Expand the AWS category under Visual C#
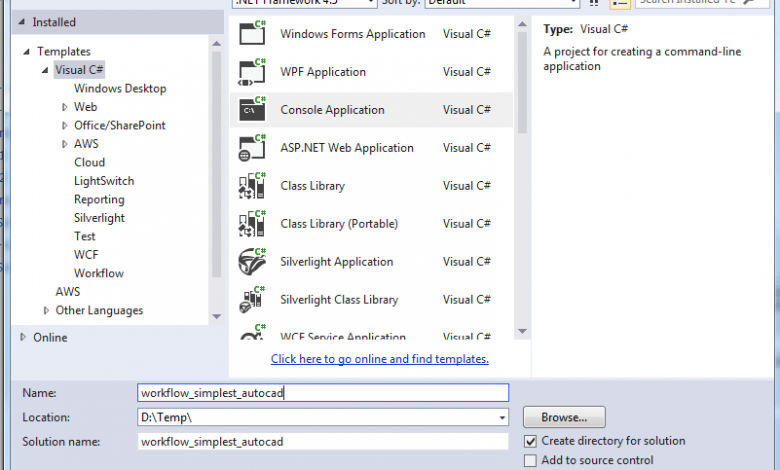 point(64,144)
